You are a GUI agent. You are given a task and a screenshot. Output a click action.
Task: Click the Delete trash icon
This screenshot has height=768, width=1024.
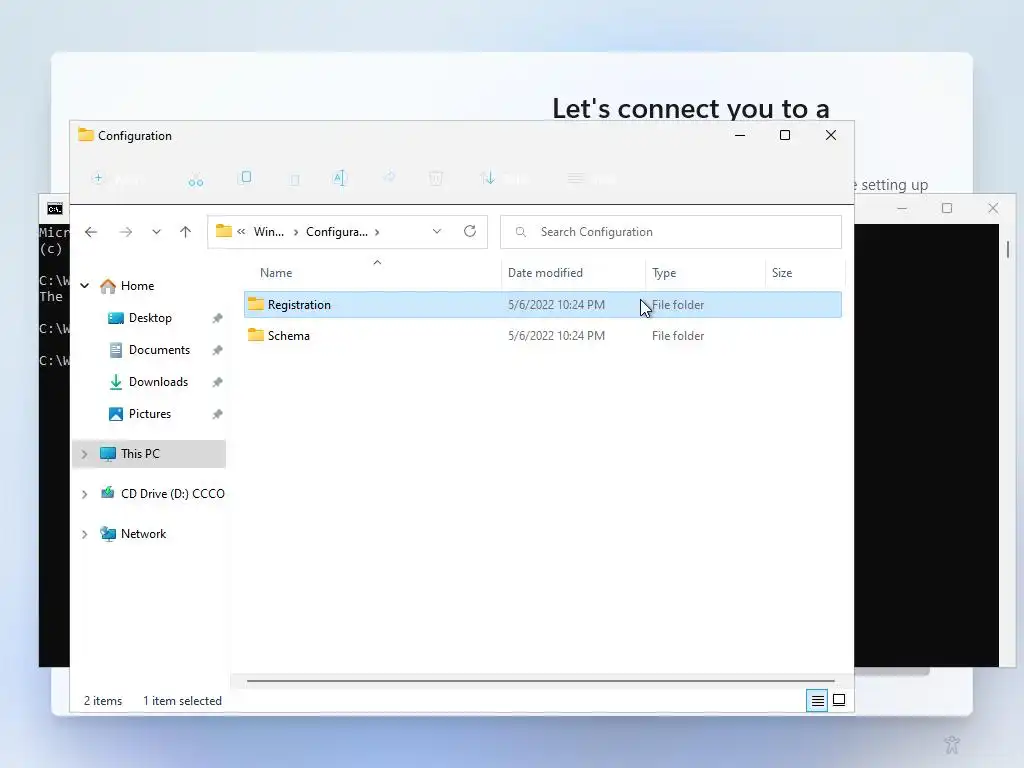(436, 178)
